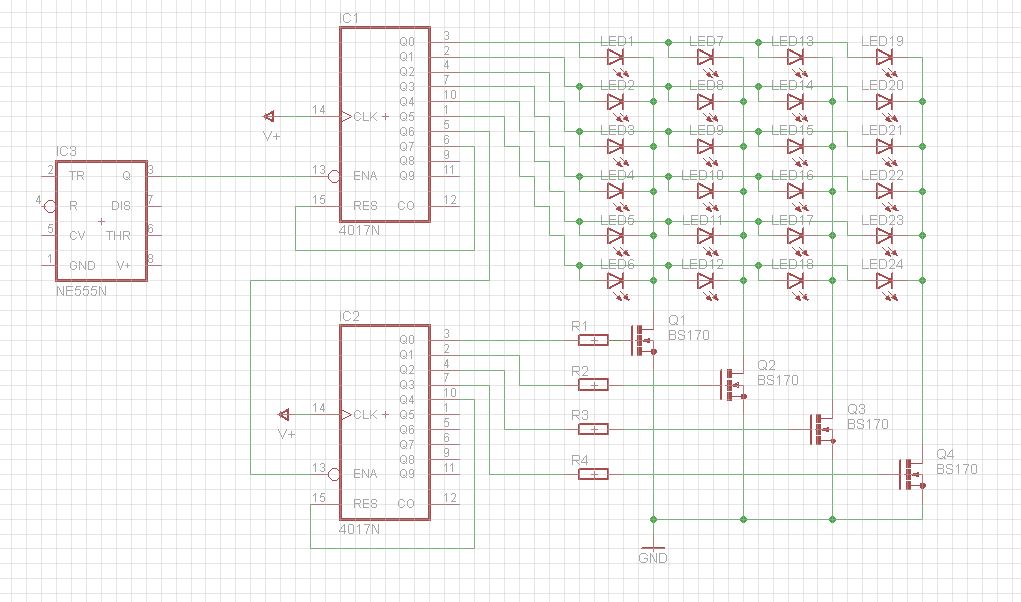Click the Q4 BS170 MOSFET symbol
1021x602 pixels.
point(912,474)
